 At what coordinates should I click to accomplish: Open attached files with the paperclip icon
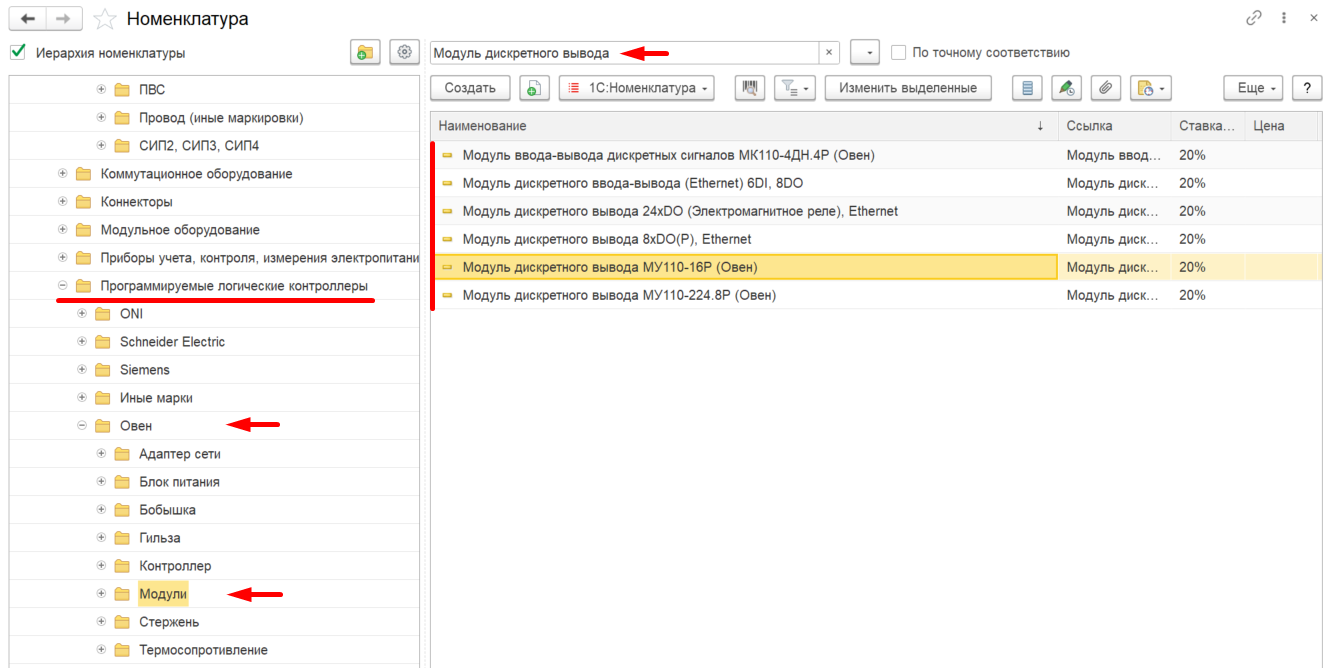[x=1105, y=88]
